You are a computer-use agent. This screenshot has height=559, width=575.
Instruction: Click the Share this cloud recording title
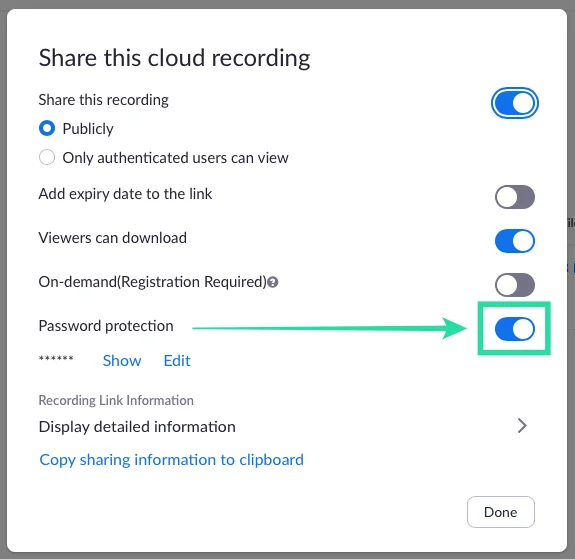tap(175, 58)
